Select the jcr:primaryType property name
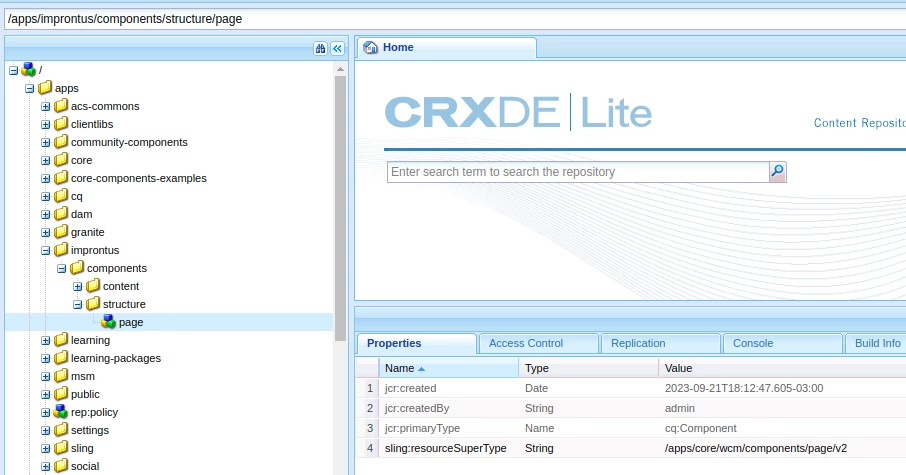 pyautogui.click(x=422, y=428)
